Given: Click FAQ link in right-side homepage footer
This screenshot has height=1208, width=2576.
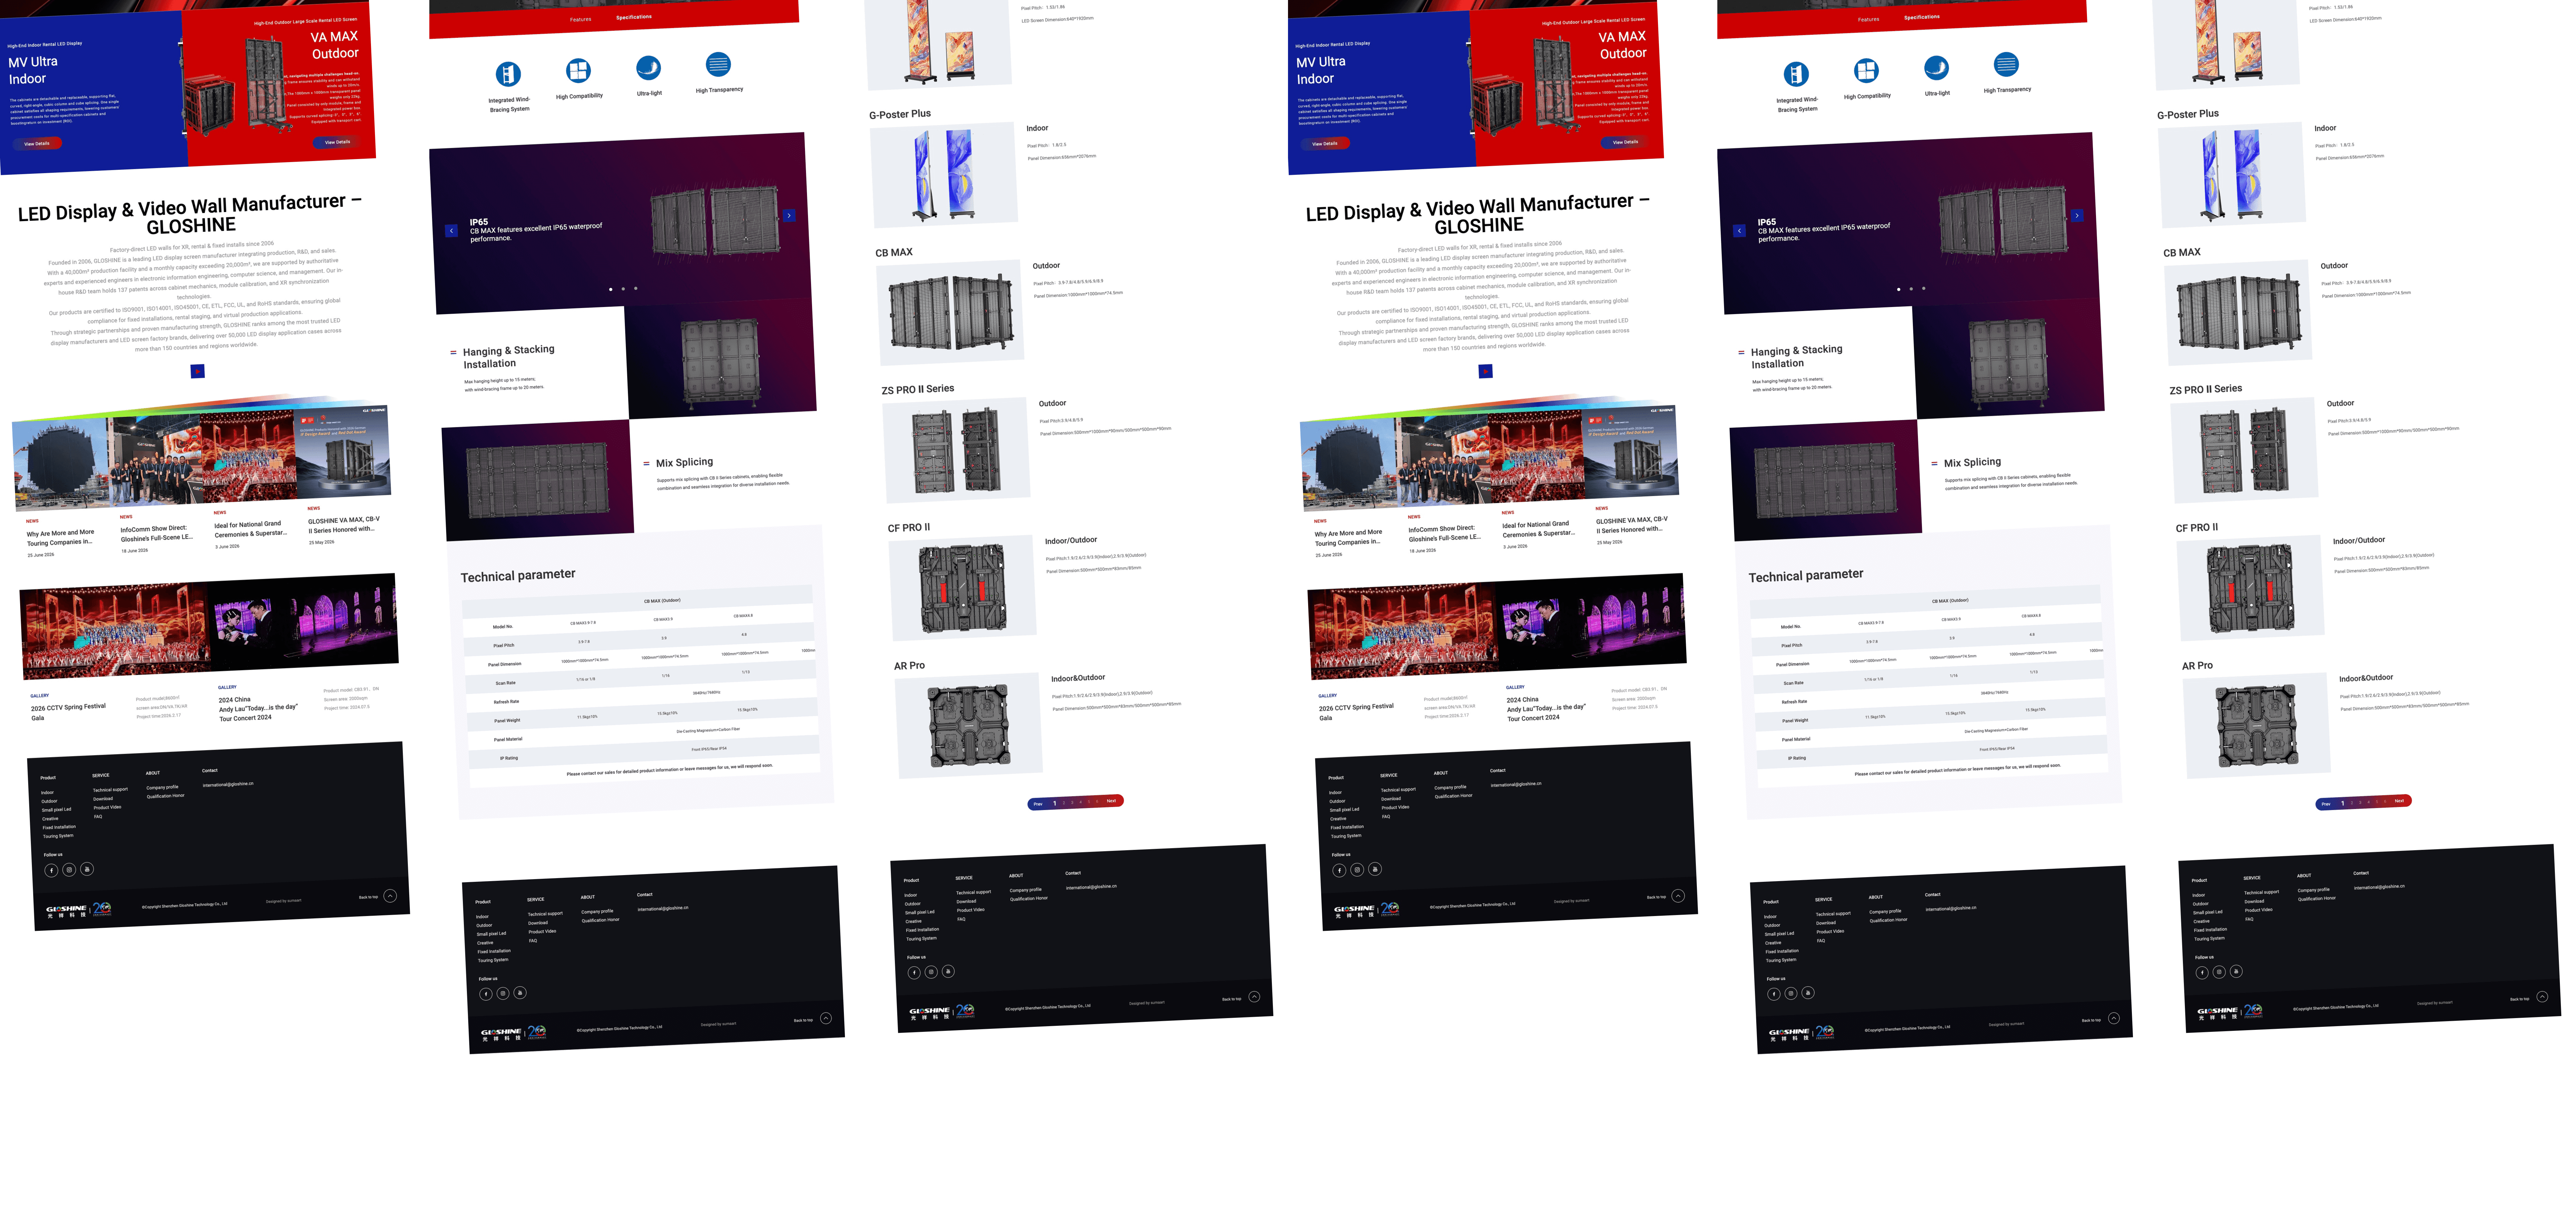Looking at the screenshot, I should coord(1386,817).
